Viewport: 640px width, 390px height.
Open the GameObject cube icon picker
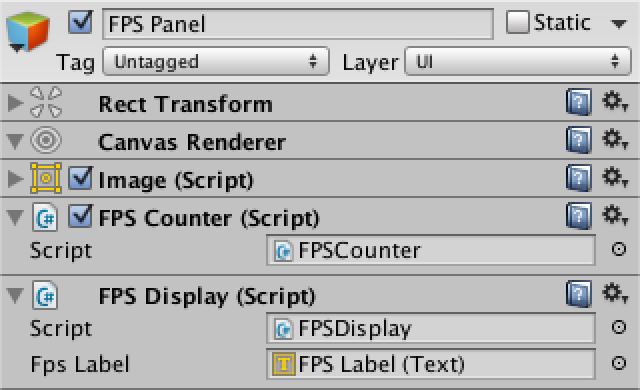point(27,32)
